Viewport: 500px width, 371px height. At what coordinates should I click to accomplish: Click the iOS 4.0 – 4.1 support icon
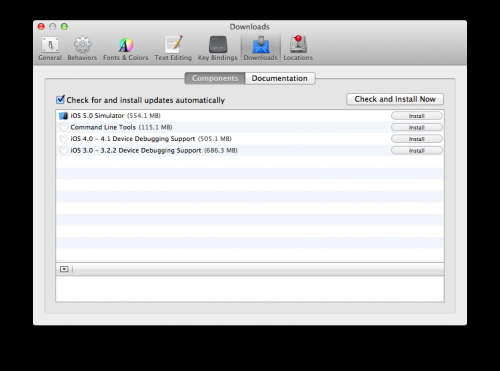[63, 139]
